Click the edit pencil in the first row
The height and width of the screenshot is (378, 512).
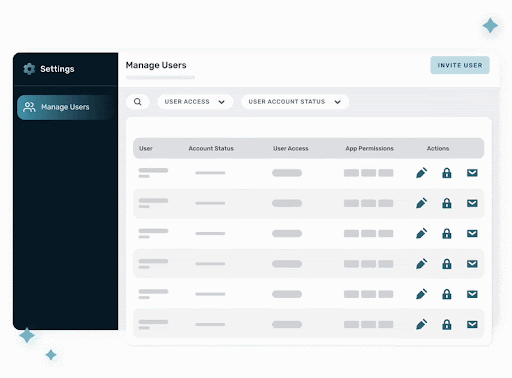(421, 173)
